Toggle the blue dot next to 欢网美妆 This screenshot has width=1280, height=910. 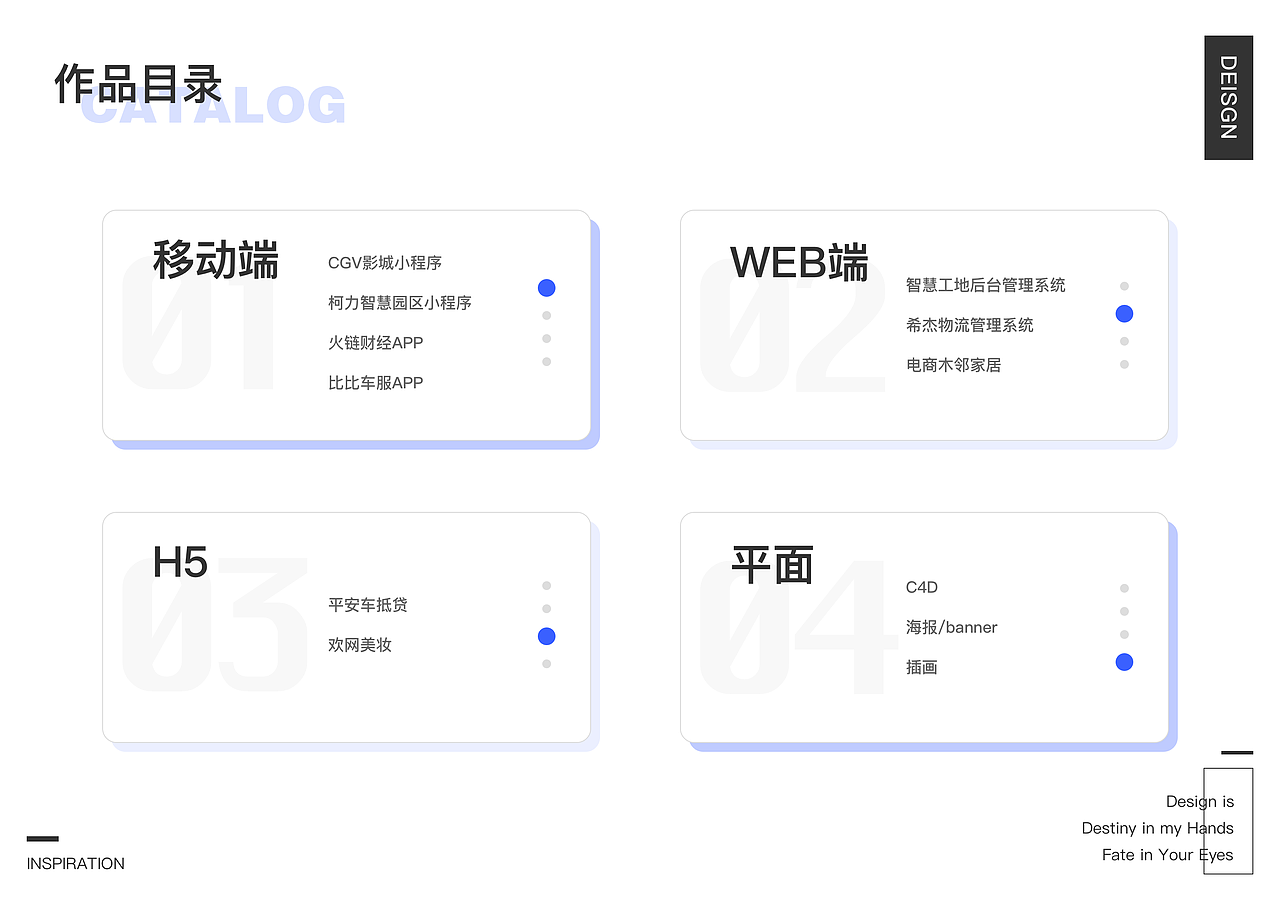546,636
